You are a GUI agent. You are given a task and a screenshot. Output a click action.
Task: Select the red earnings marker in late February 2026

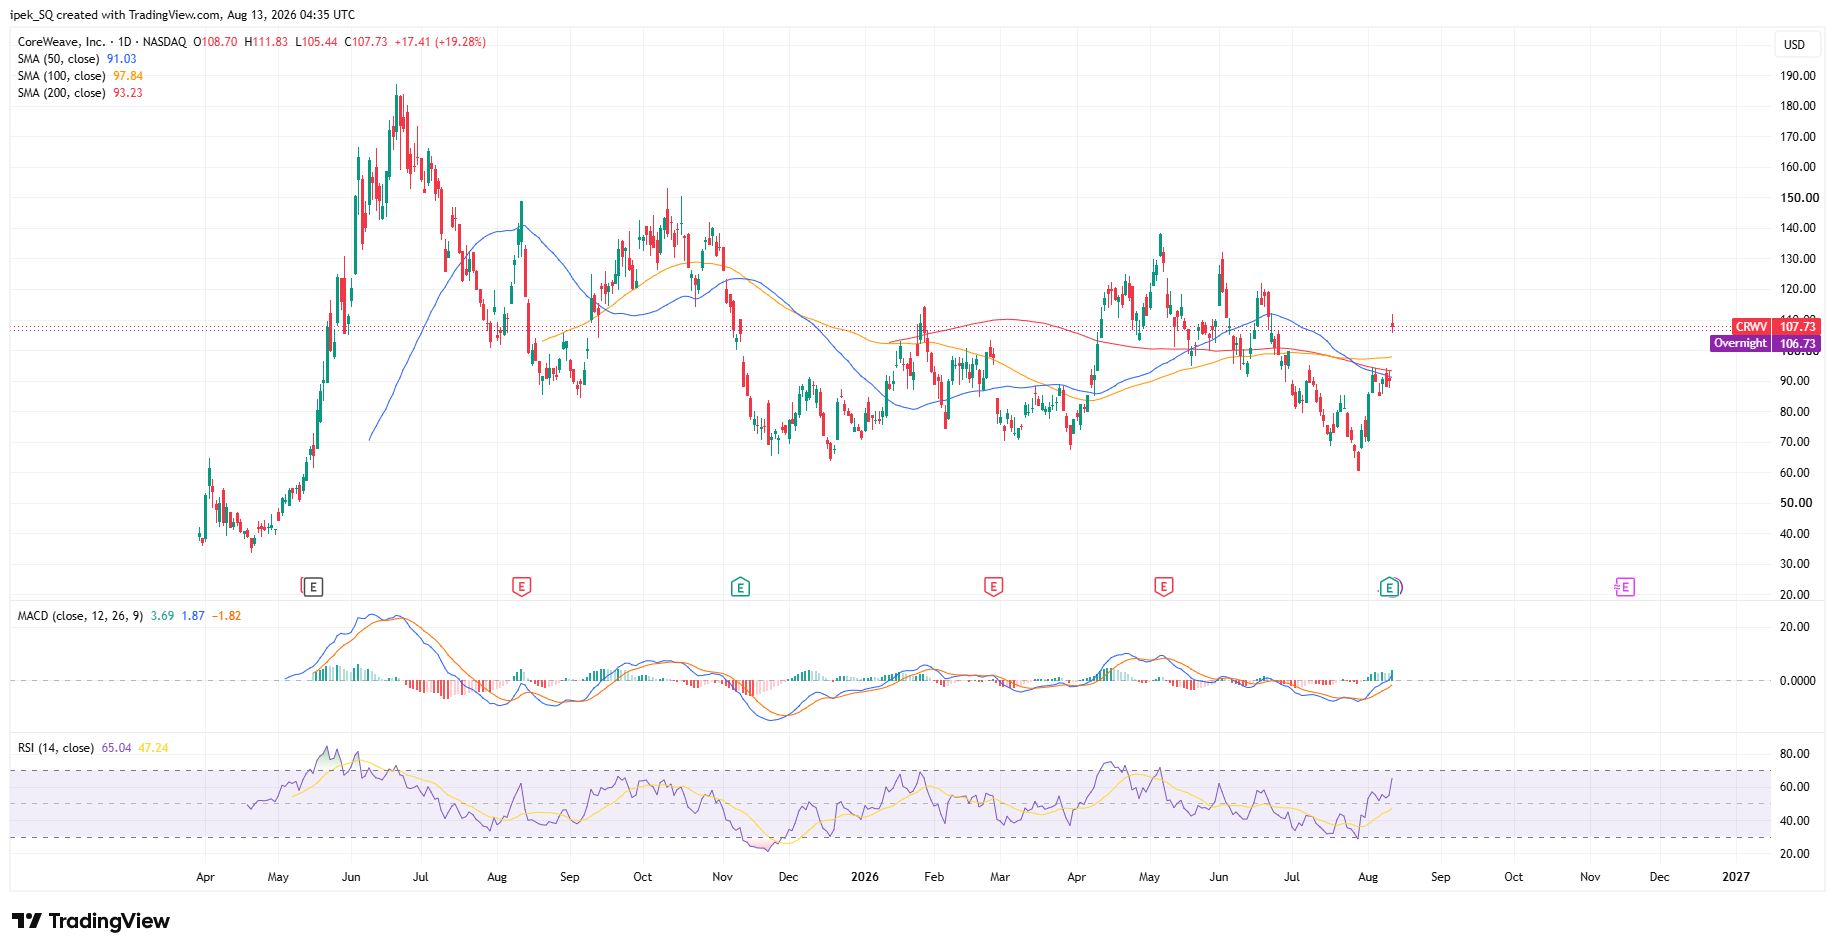point(993,587)
